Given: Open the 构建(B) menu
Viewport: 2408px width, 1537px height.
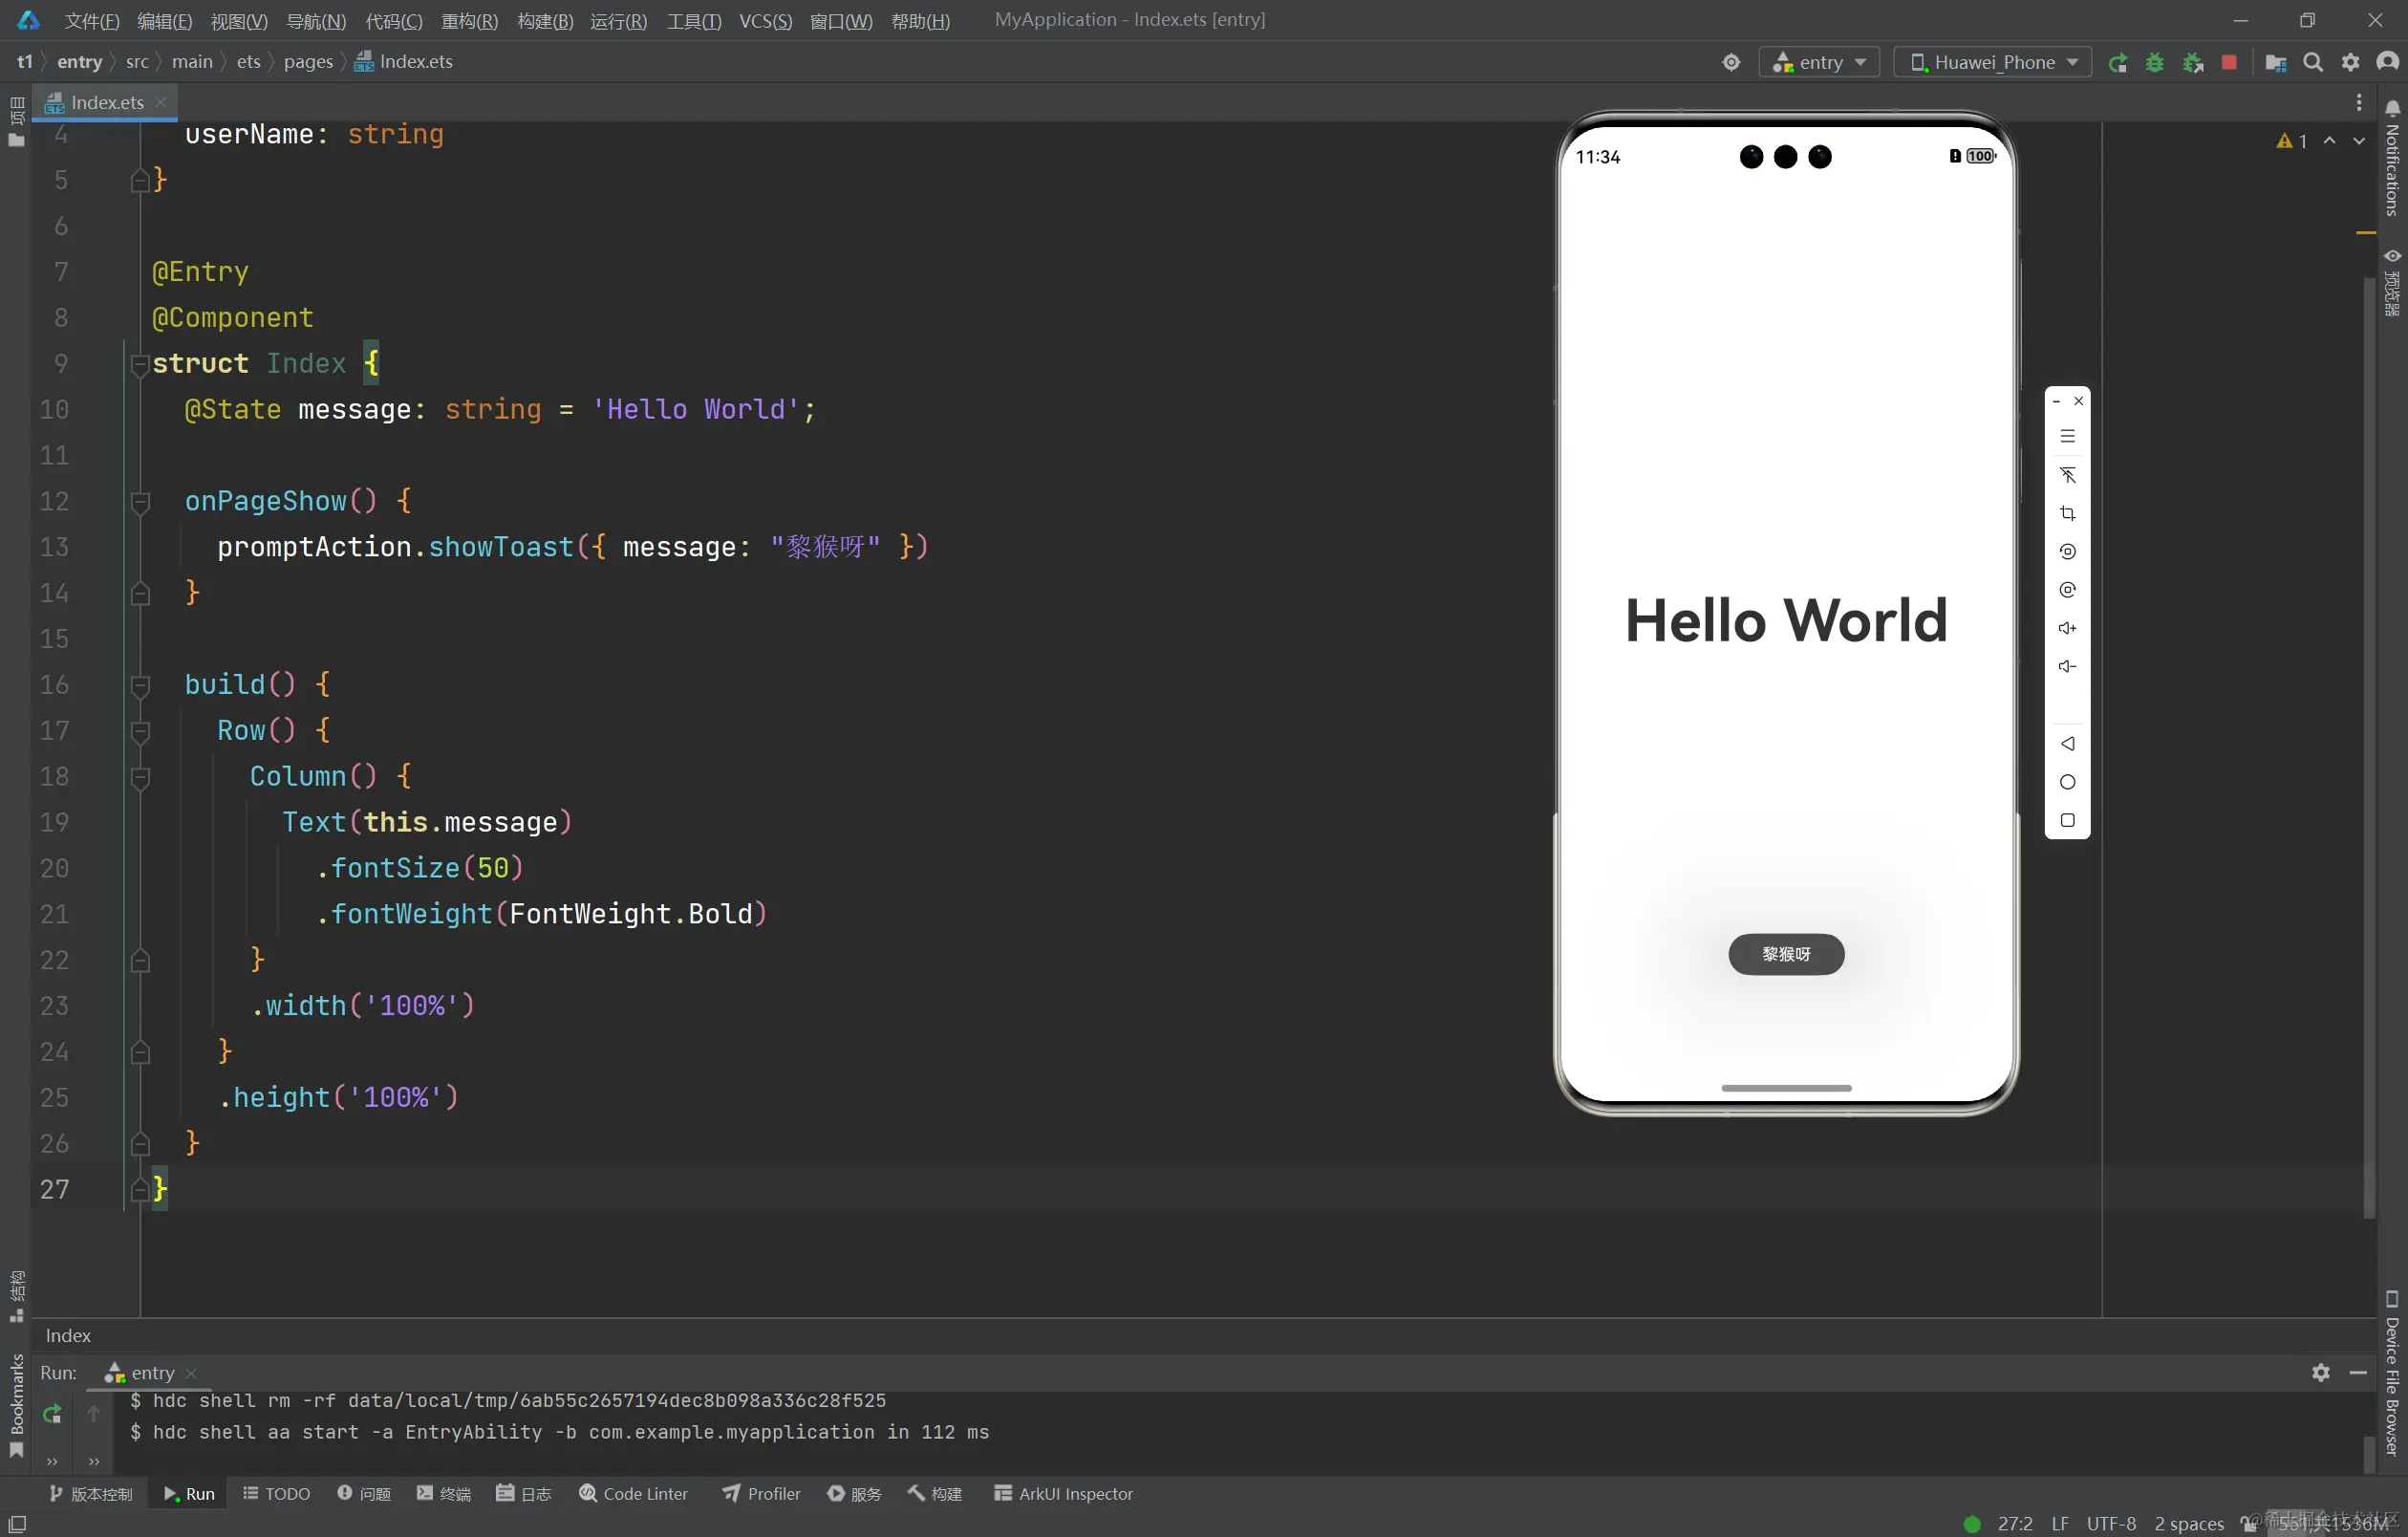Looking at the screenshot, I should [545, 21].
